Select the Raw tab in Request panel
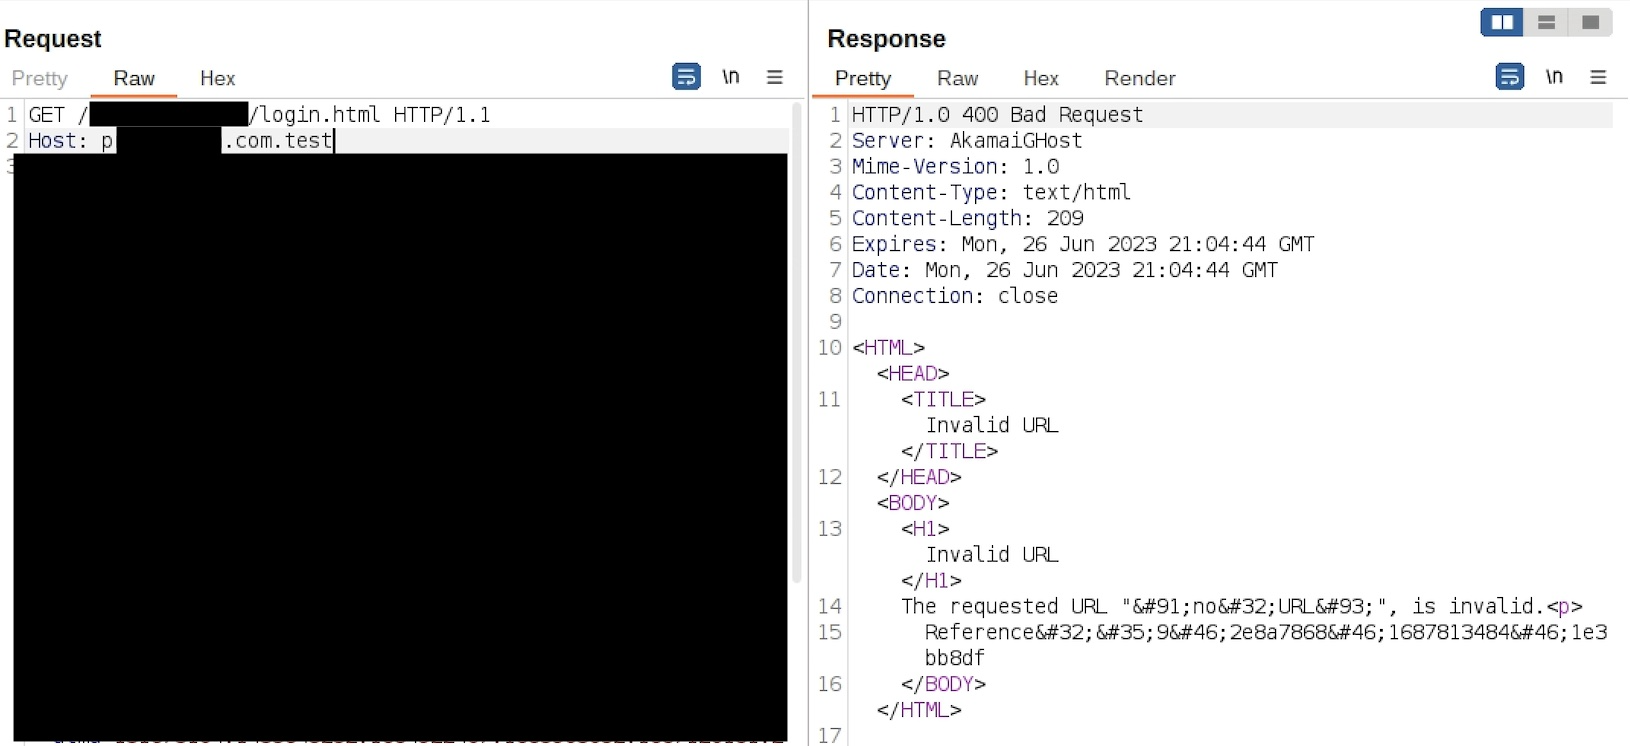The height and width of the screenshot is (746, 1630). (134, 78)
